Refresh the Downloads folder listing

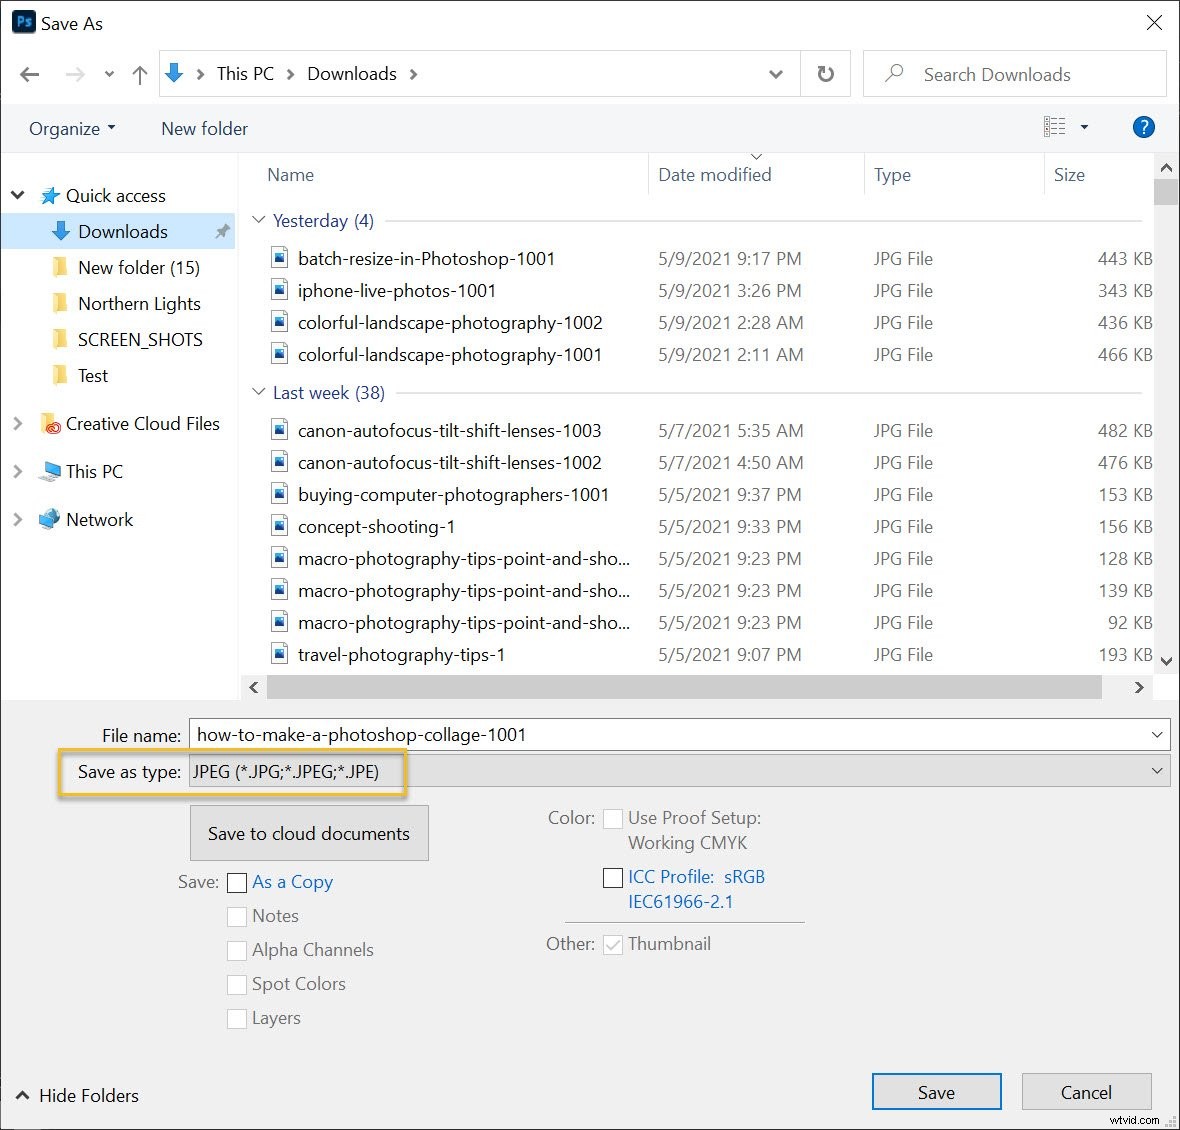coord(825,74)
